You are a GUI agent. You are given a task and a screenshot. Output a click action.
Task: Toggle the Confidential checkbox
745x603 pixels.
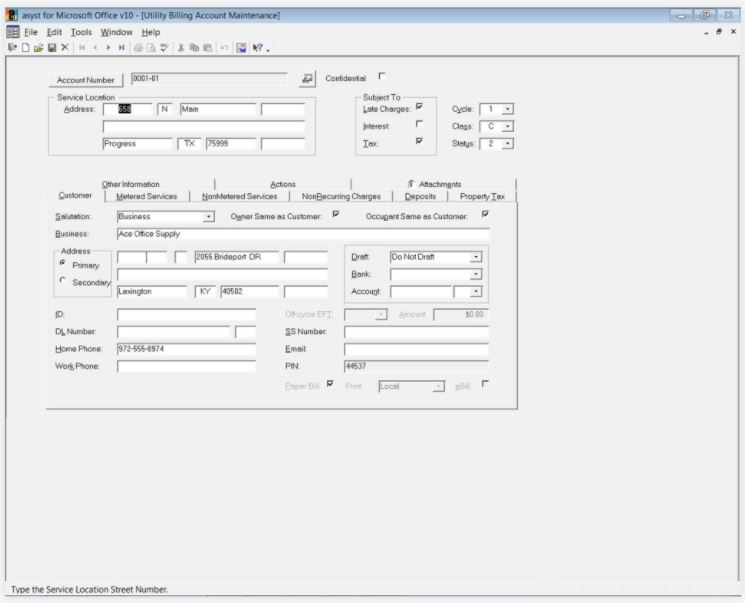pyautogui.click(x=382, y=76)
